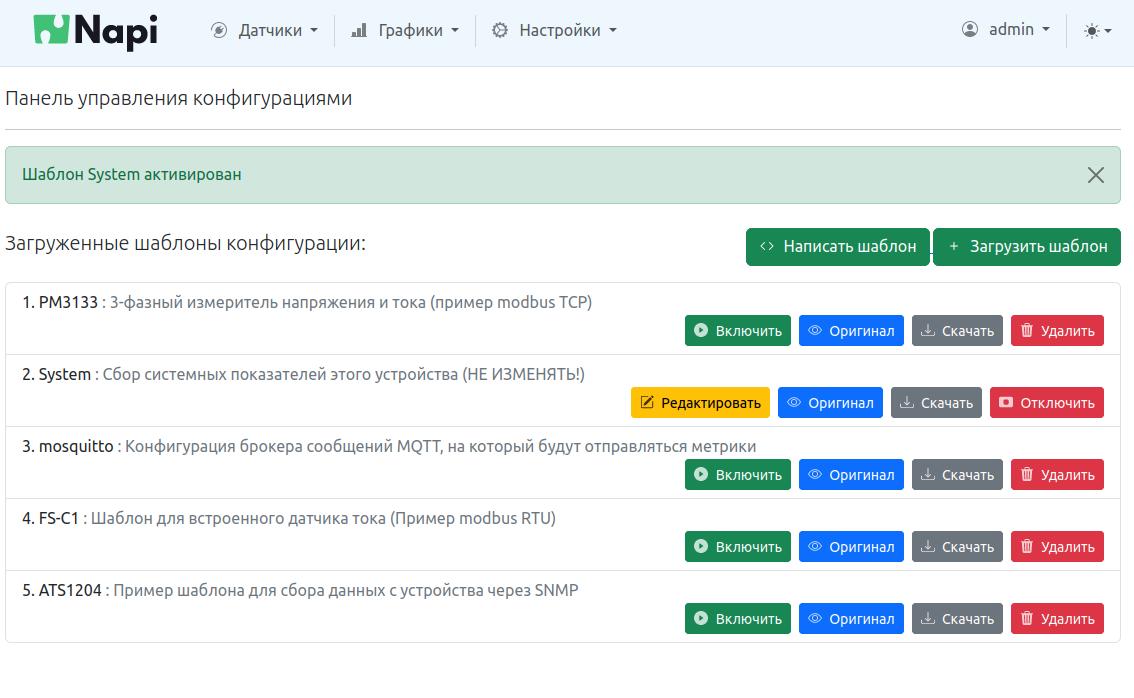Click the download icon for mosquitto template
This screenshot has width=1134, height=698.
click(929, 474)
